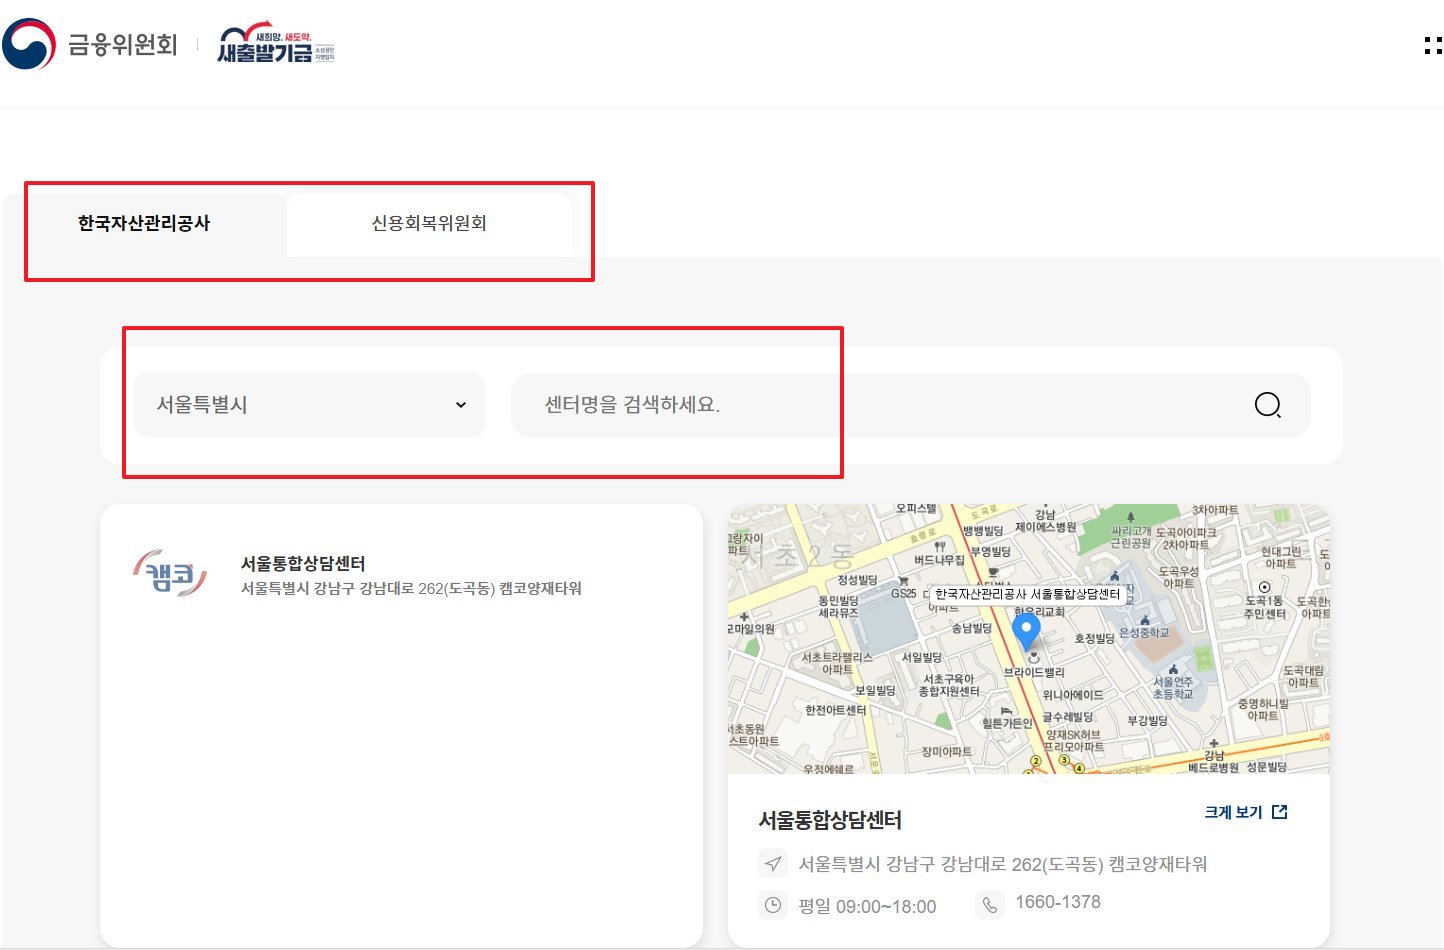
Task: Click the magnifier search icon
Action: coord(1267,405)
